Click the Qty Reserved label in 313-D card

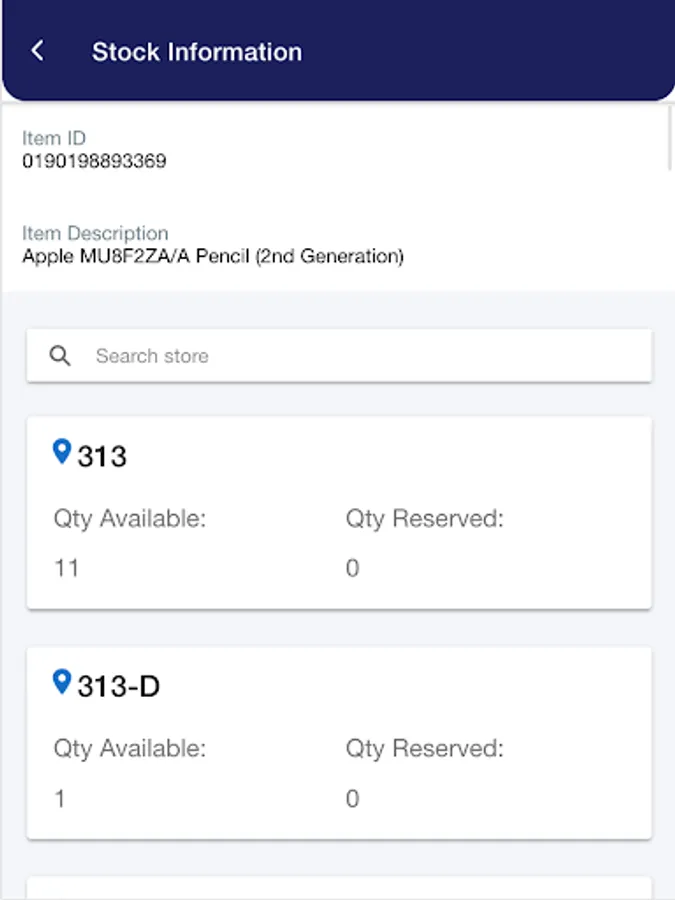(x=424, y=749)
